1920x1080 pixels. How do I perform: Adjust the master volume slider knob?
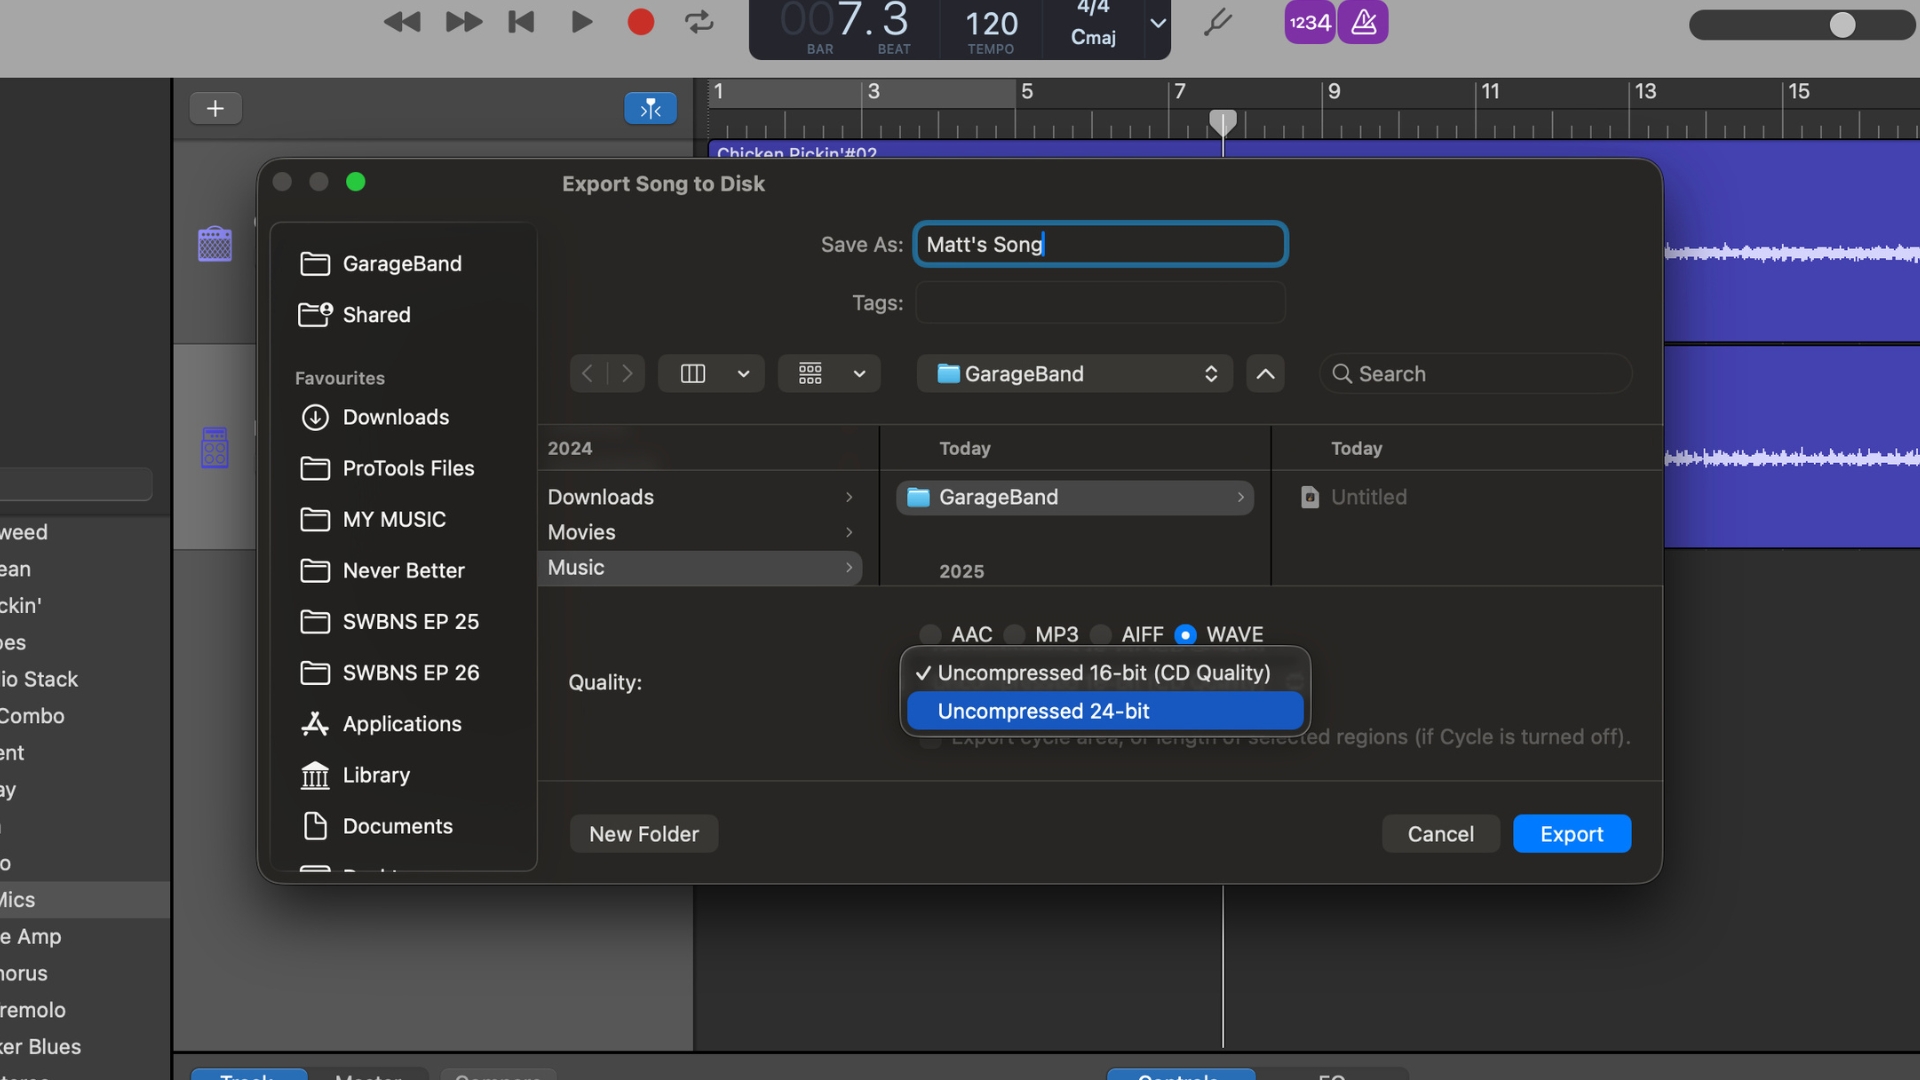[x=1842, y=25]
